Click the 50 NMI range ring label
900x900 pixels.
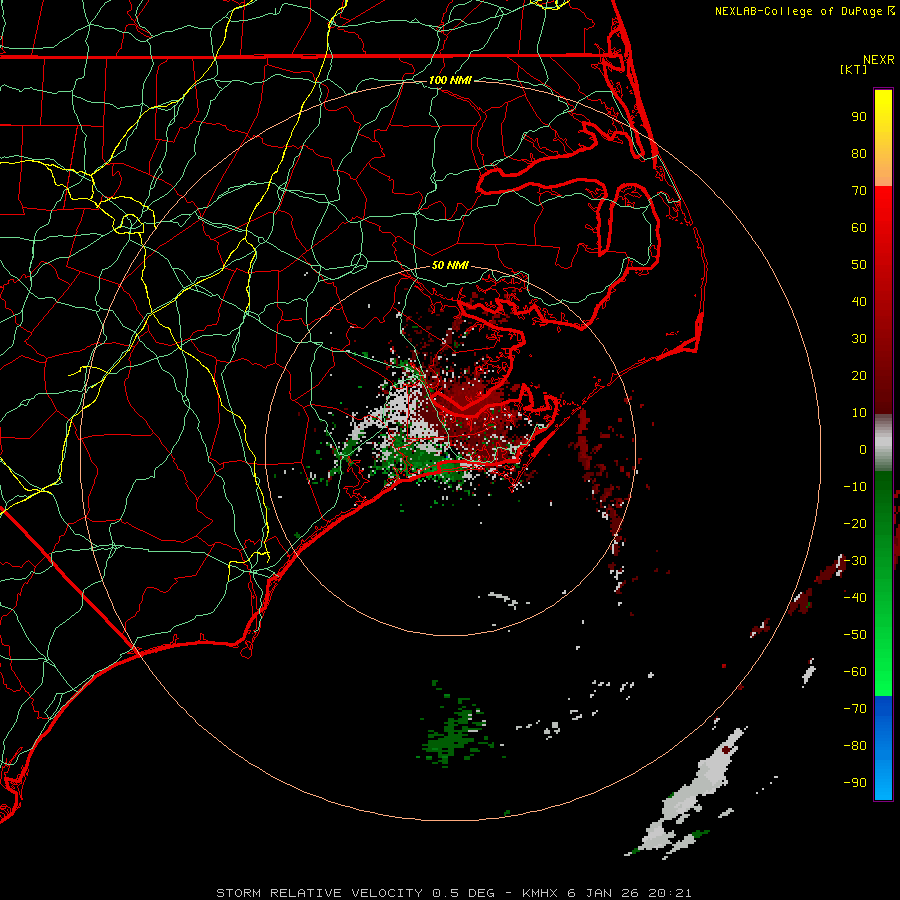(450, 265)
